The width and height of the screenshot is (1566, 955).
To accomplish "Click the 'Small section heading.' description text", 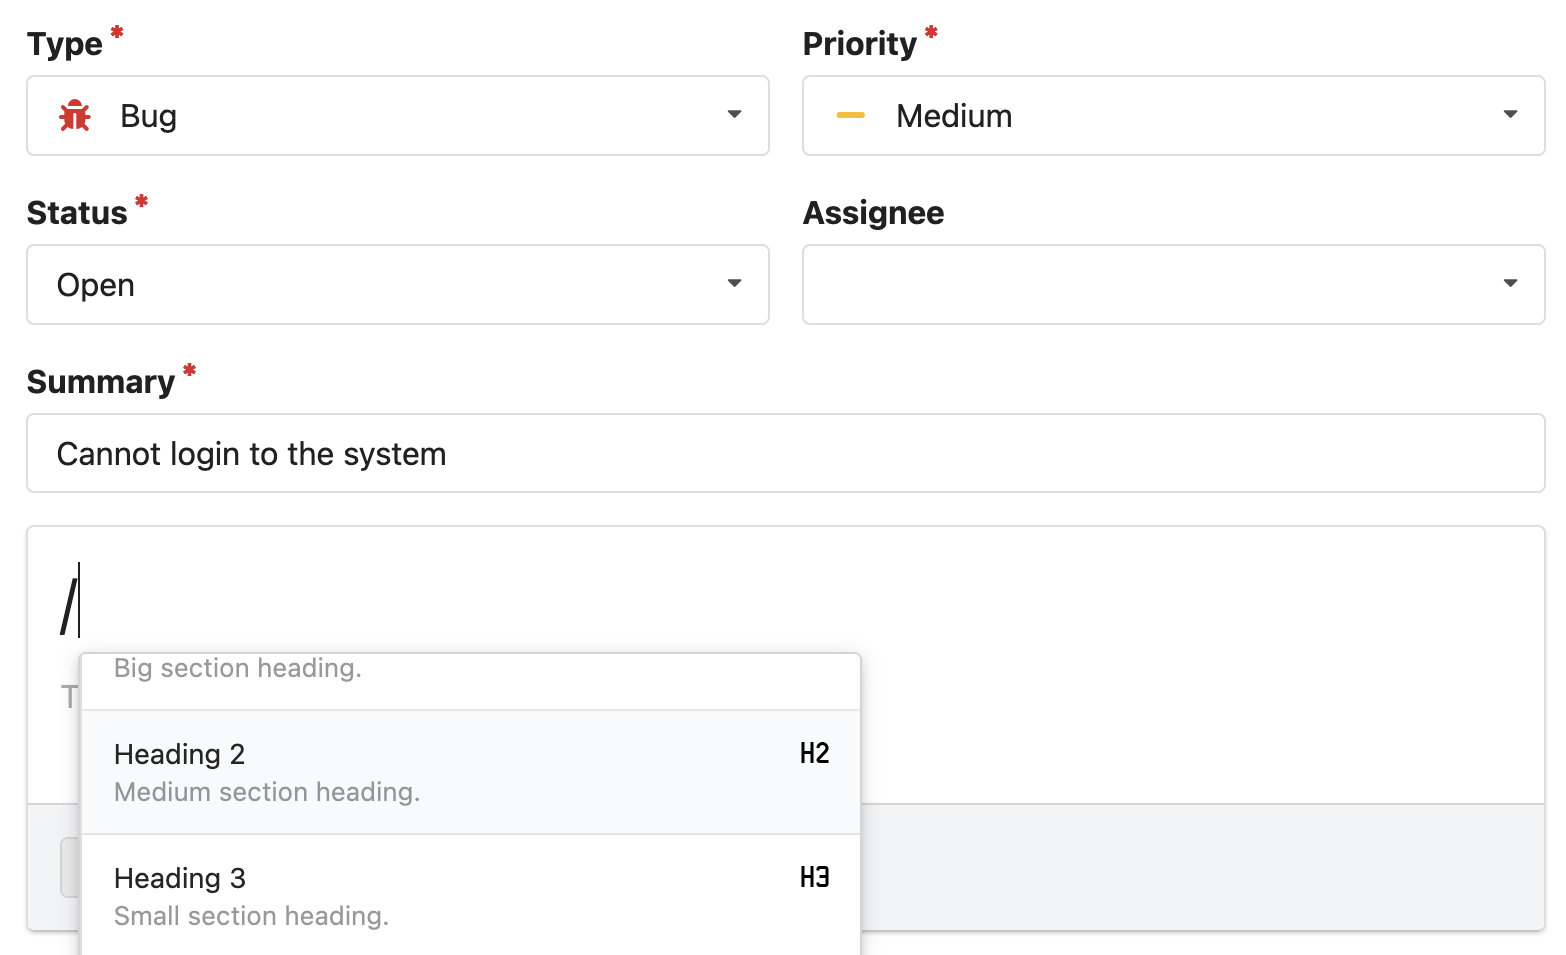I will pyautogui.click(x=251, y=916).
